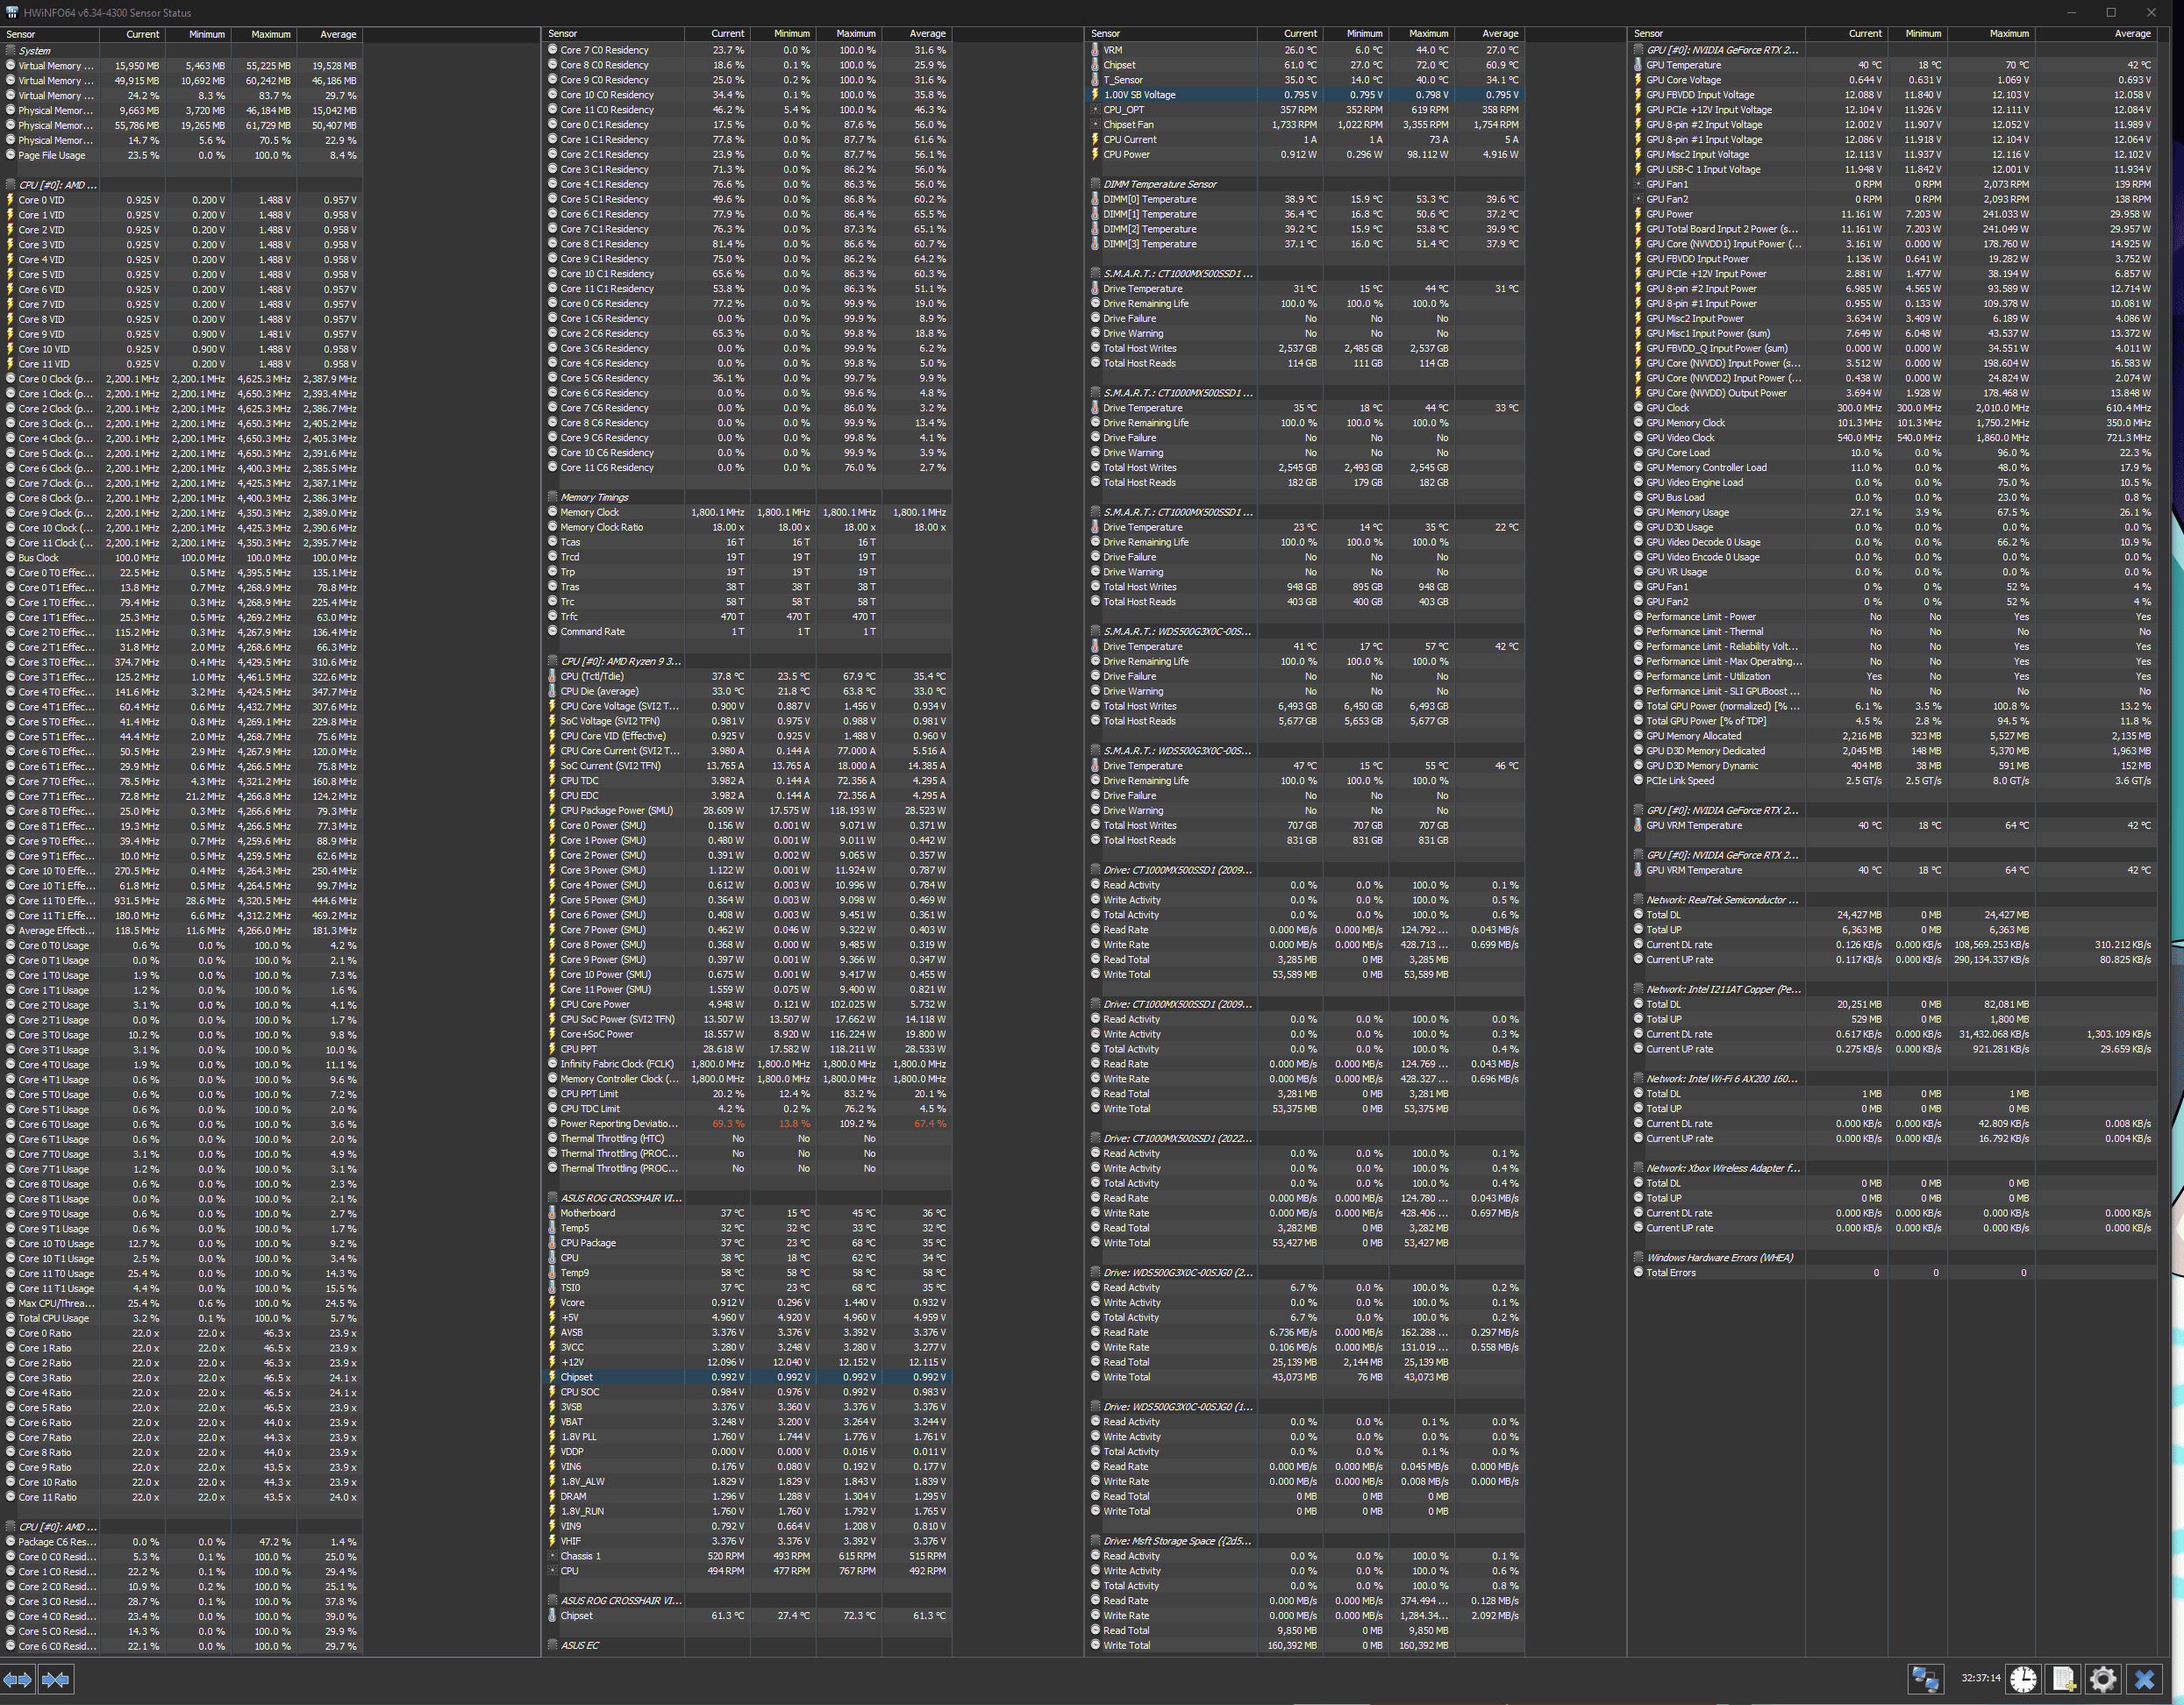Select the 1.00V SB Voltage row
The width and height of the screenshot is (2184, 1705).
tap(1139, 95)
